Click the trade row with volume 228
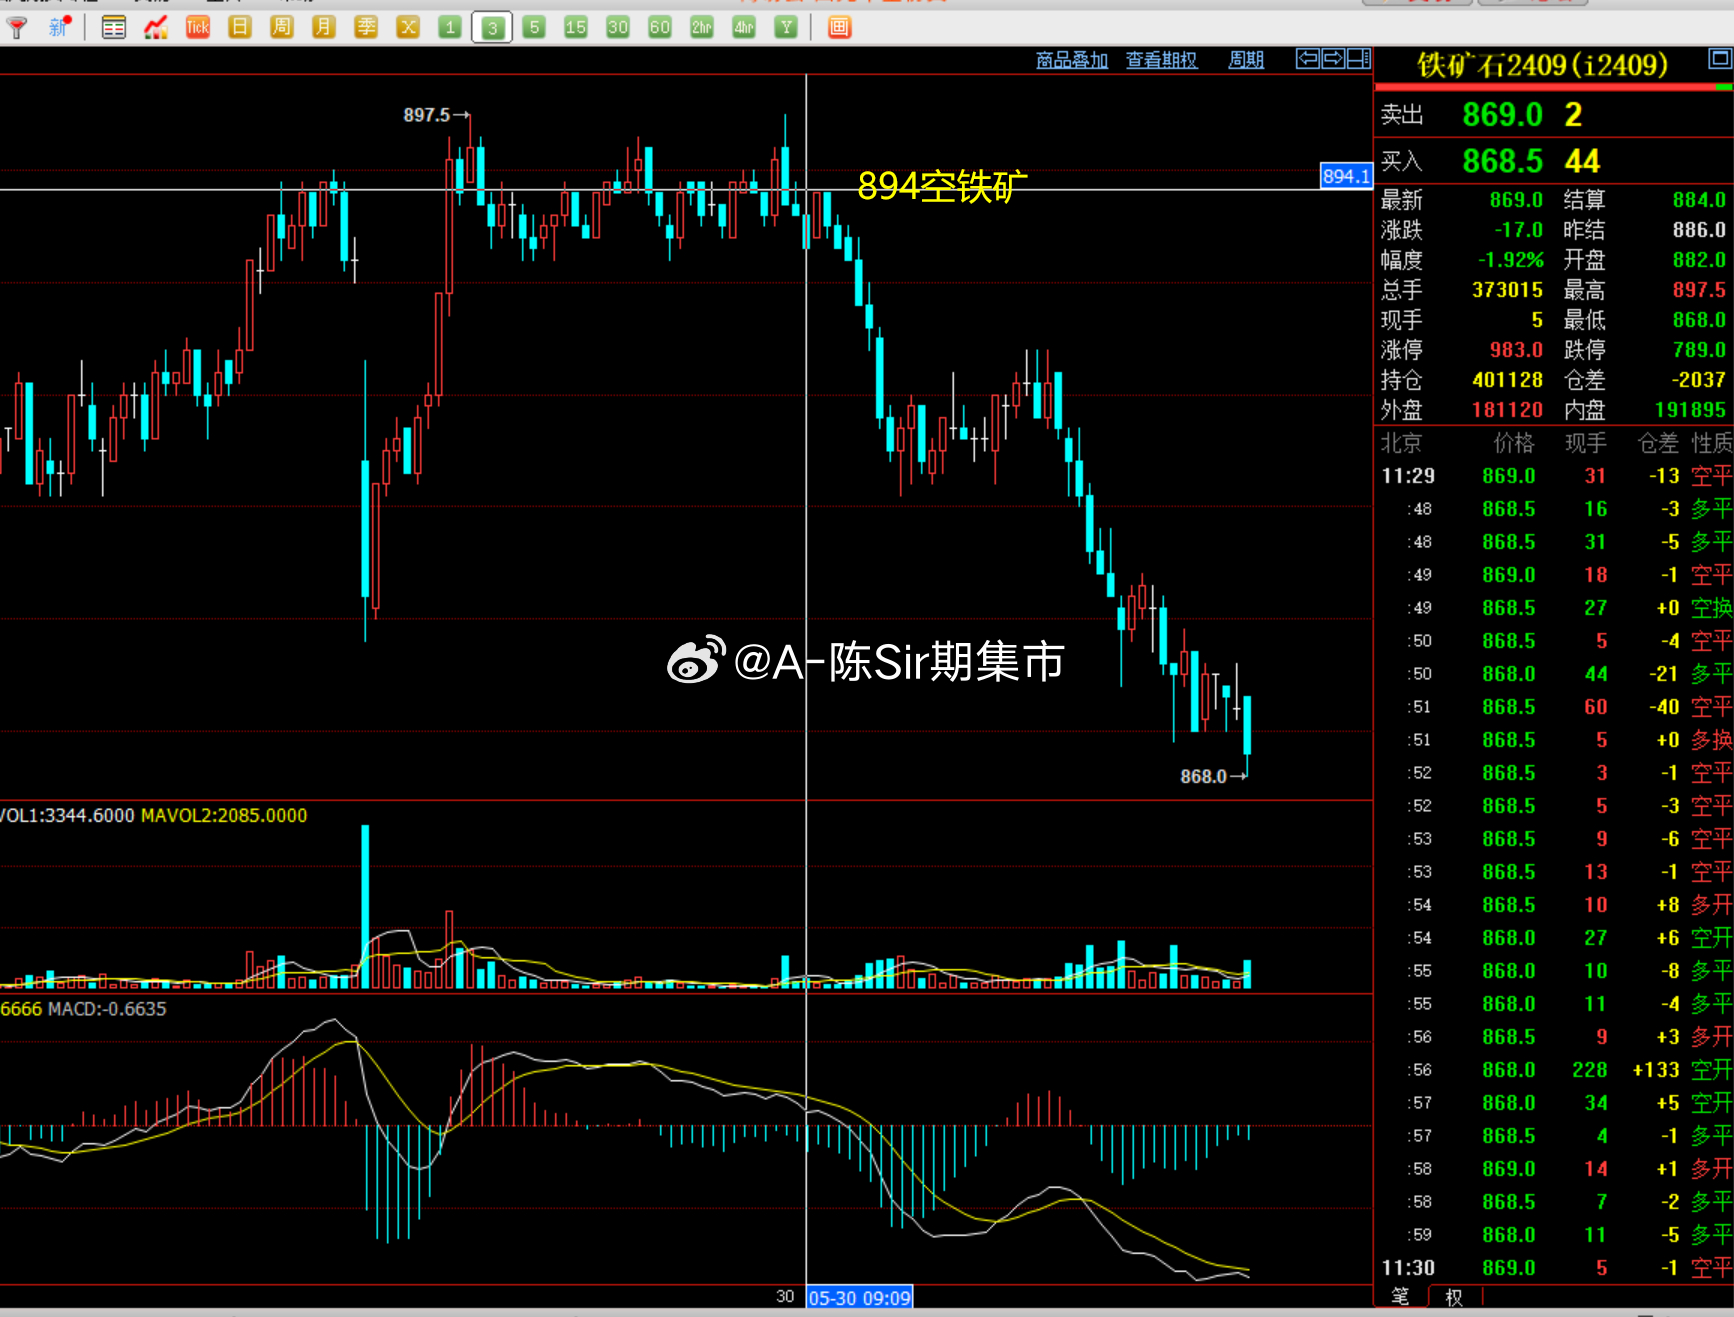 [x=1555, y=1070]
